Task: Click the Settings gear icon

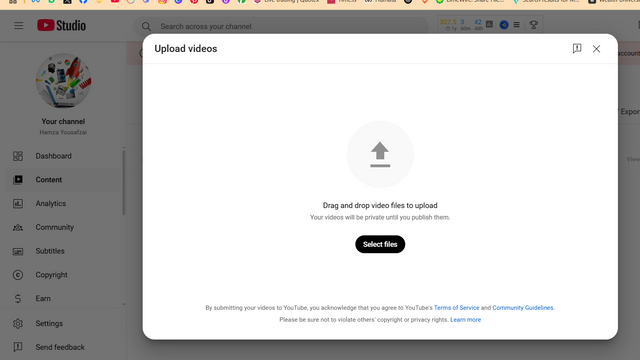Action: pos(18,324)
